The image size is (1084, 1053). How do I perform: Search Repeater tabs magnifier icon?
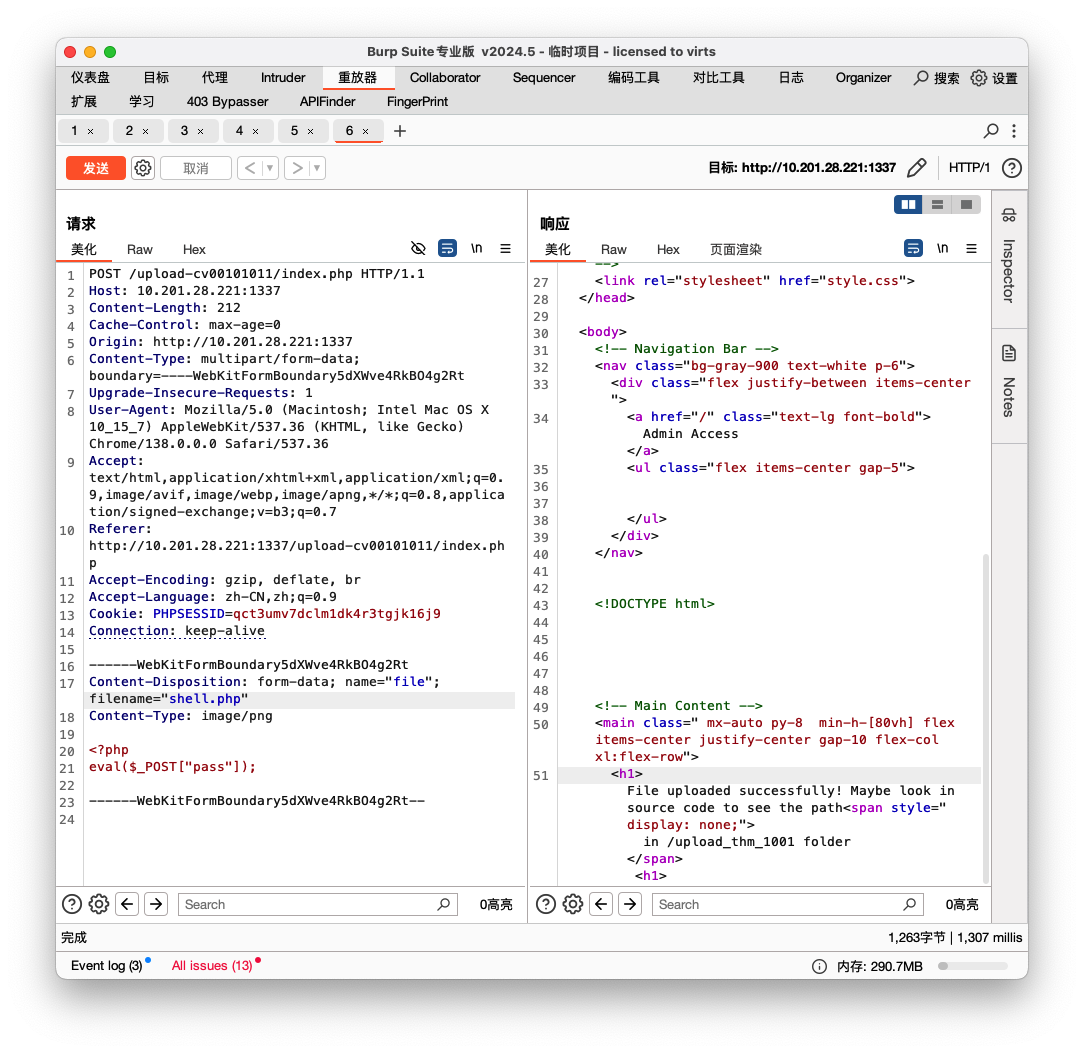[991, 131]
